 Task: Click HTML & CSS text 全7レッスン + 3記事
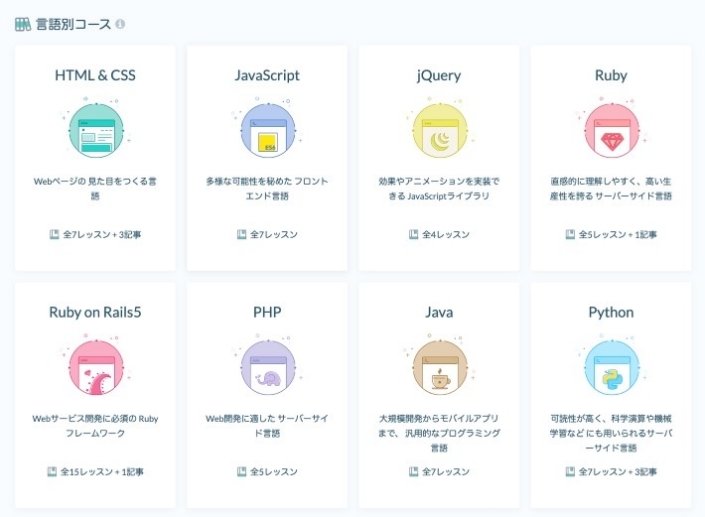point(102,234)
